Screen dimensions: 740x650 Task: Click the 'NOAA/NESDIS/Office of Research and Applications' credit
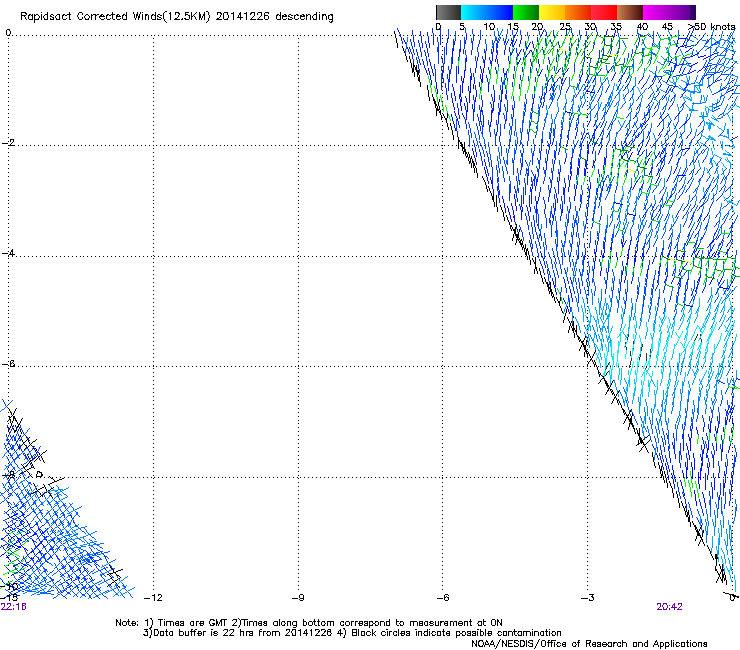click(589, 644)
